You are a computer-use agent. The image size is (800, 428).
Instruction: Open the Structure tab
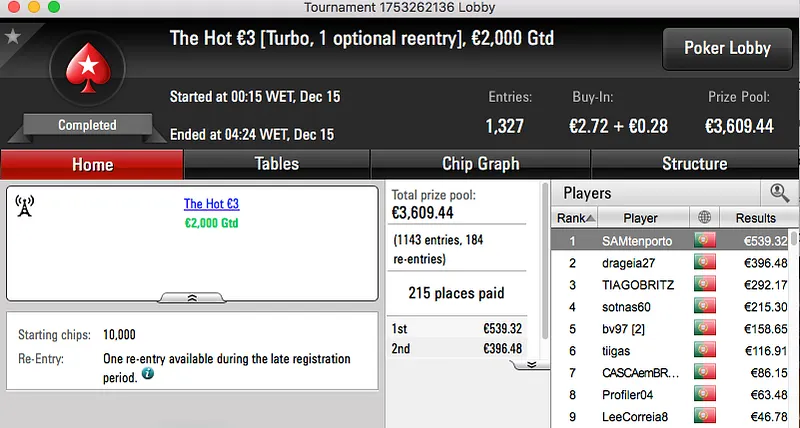694,164
